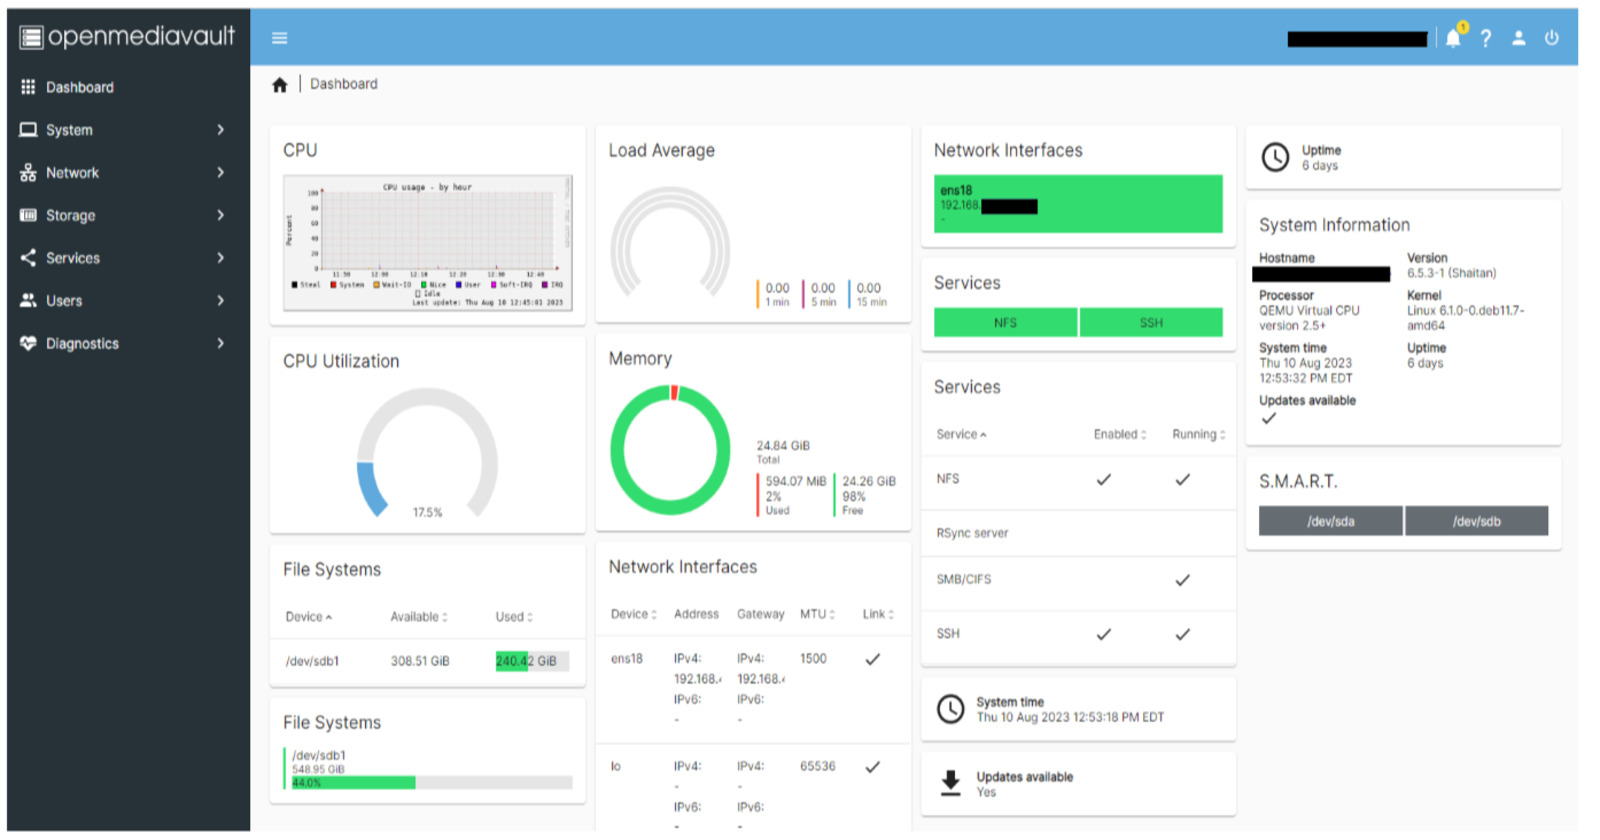Click the Updates available checkmark in System Information

point(1268,419)
